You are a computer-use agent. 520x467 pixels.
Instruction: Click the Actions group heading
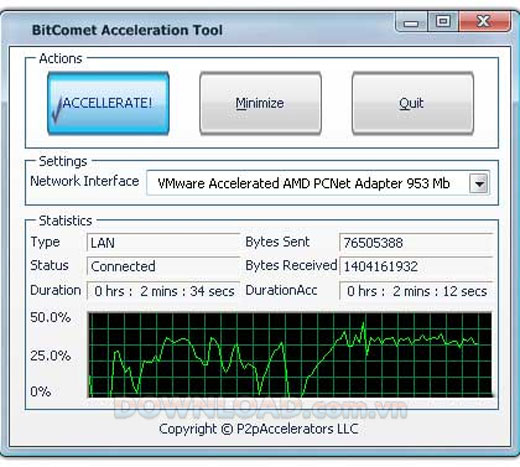(x=61, y=59)
